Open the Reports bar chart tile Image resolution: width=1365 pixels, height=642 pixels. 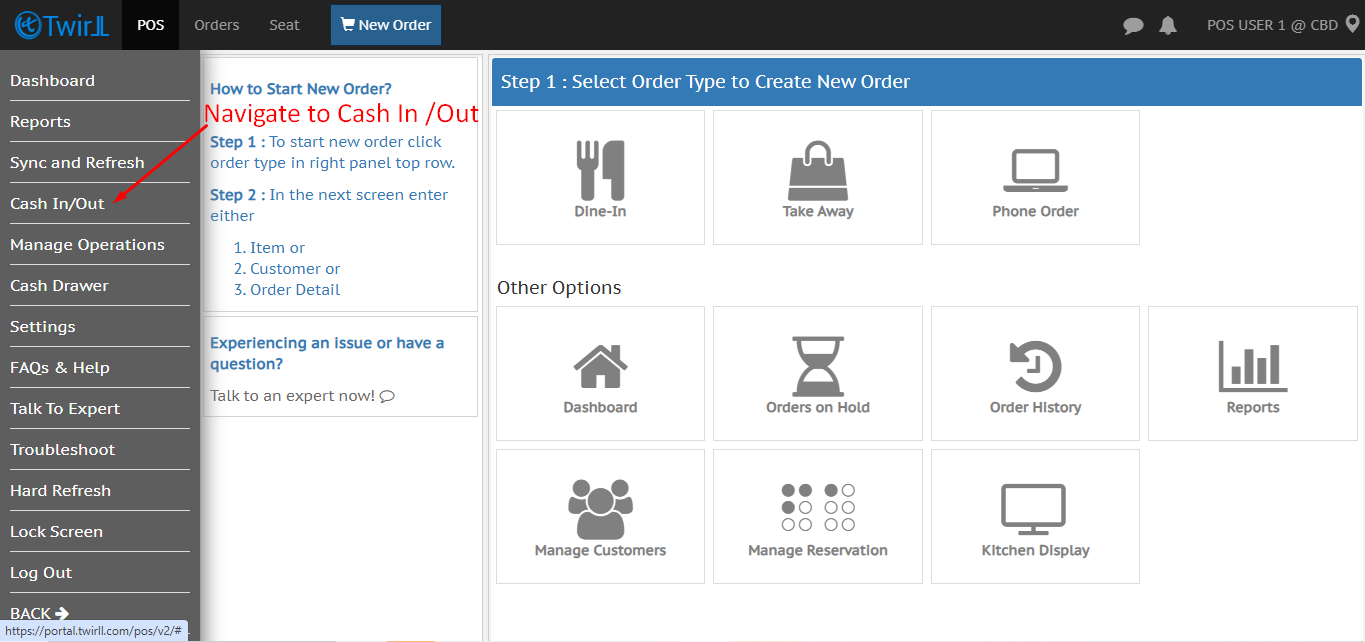pyautogui.click(x=1252, y=366)
